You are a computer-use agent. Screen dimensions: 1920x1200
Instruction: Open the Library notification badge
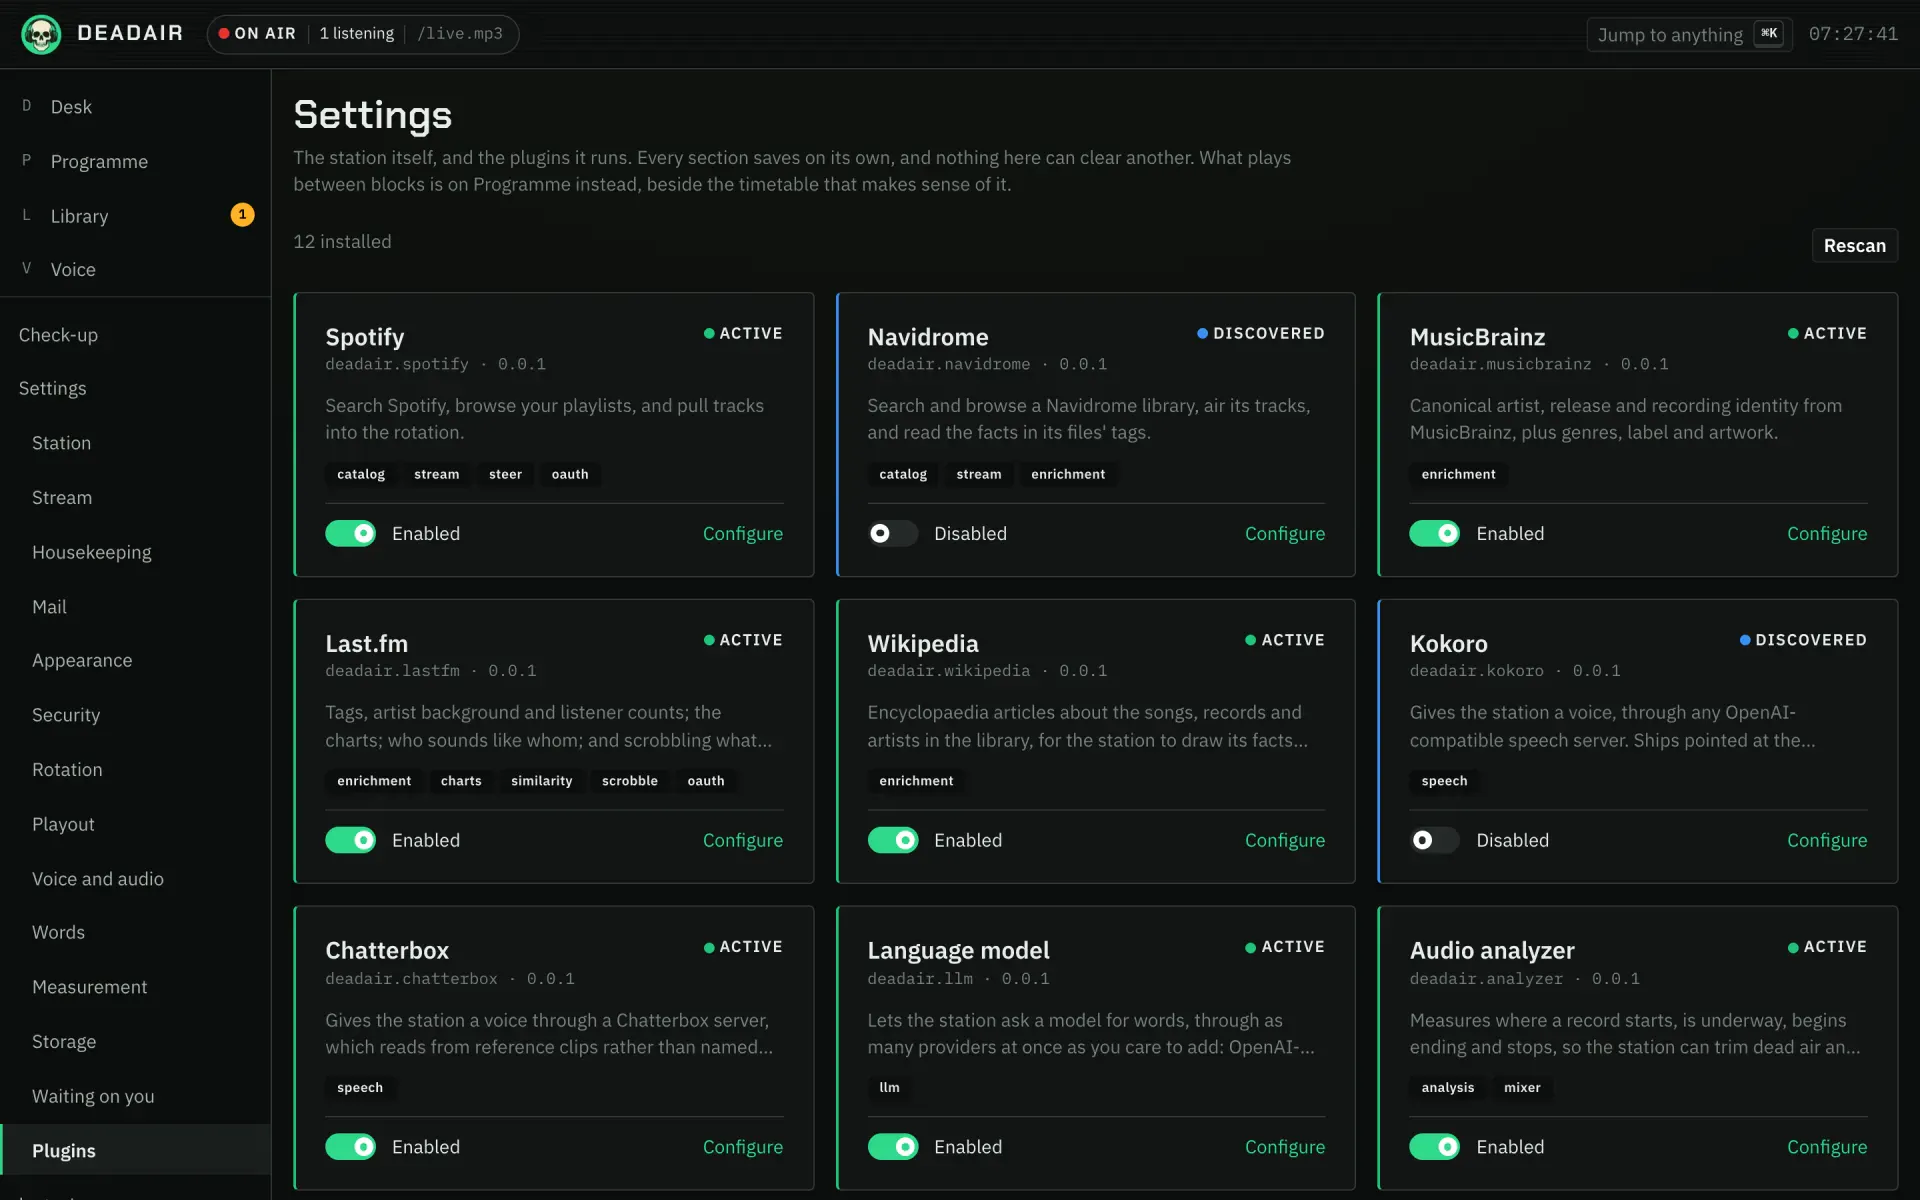click(242, 215)
